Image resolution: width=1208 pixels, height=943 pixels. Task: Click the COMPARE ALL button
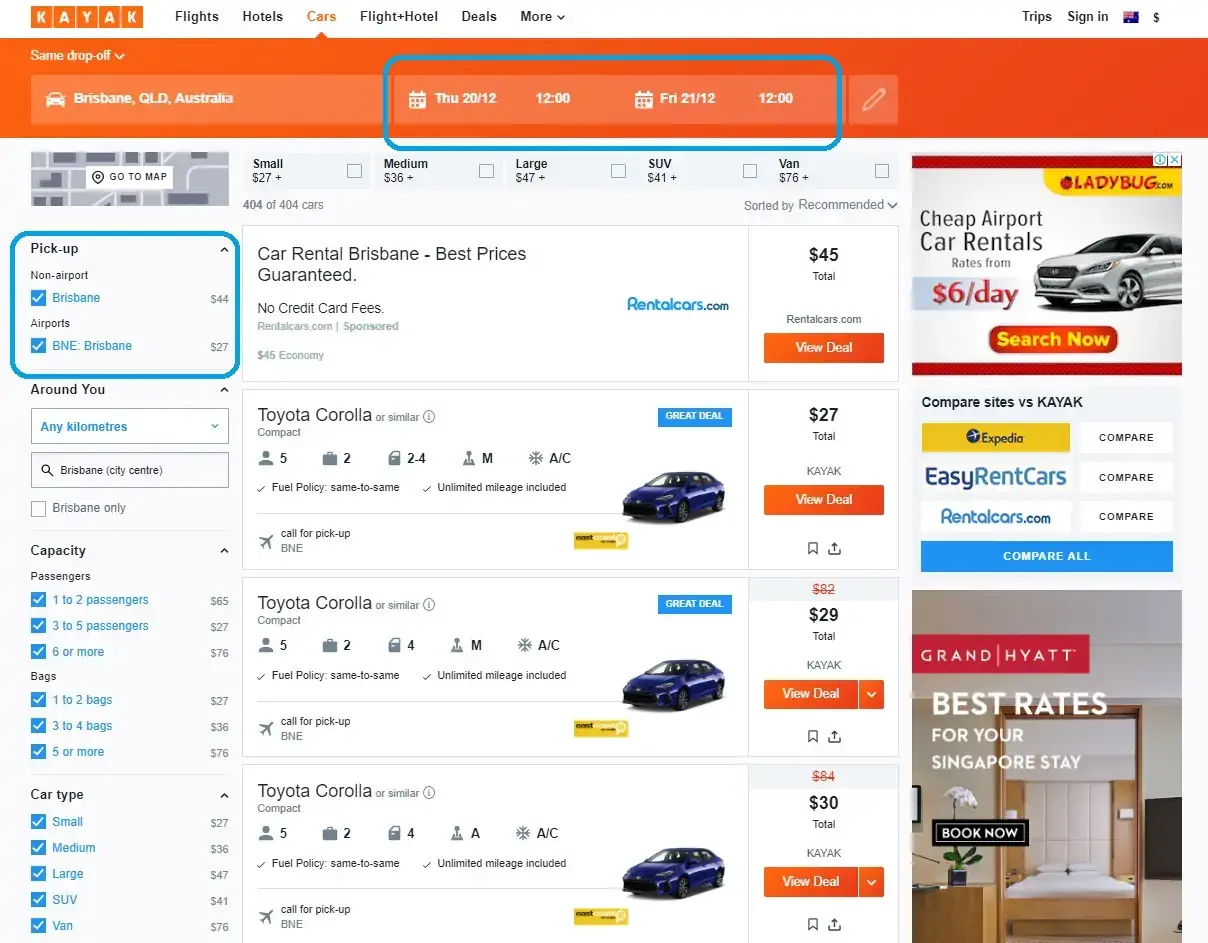(x=1047, y=556)
